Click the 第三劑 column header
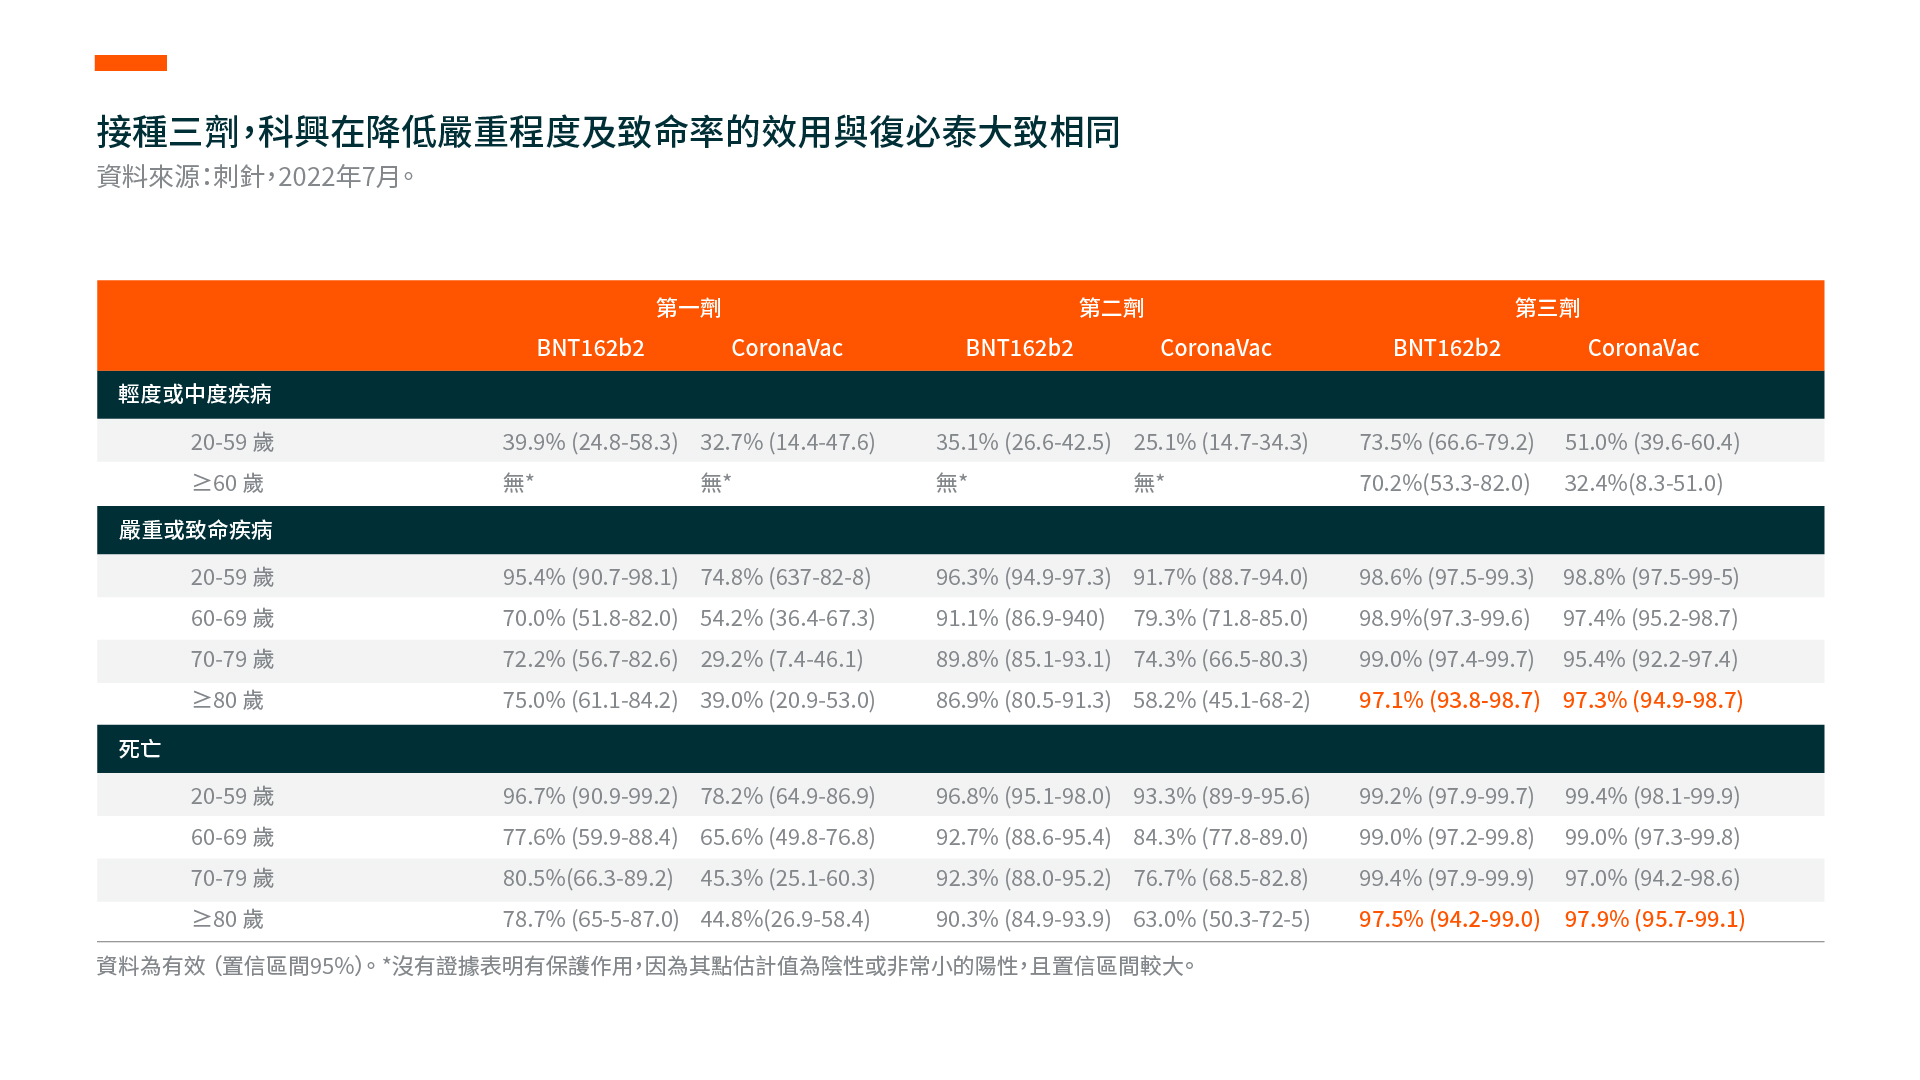1920x1080 pixels. pos(1547,308)
